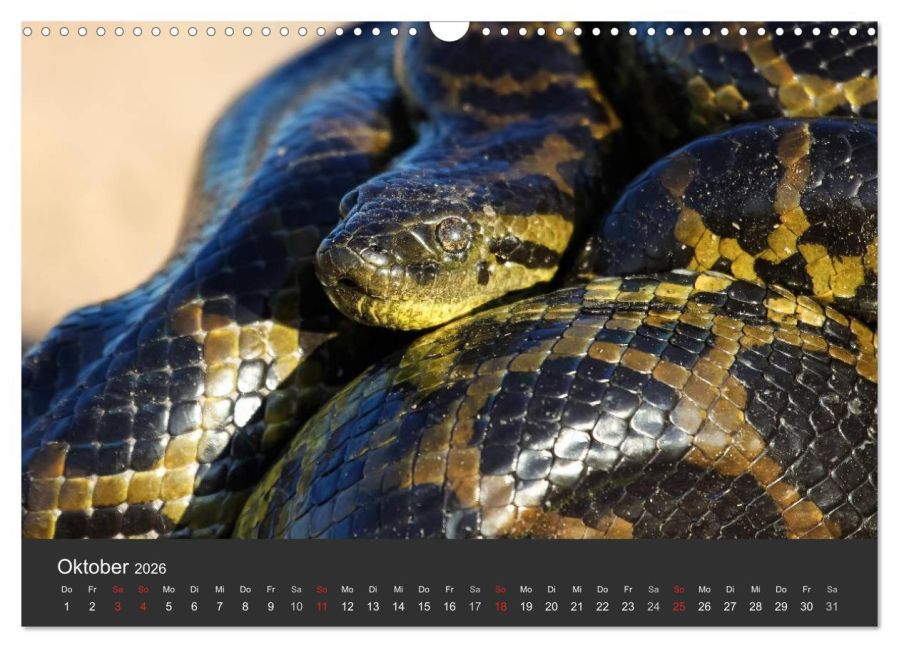899x648 pixels.
Task: Click the Mi weekday label above 7
Action: coord(220,590)
